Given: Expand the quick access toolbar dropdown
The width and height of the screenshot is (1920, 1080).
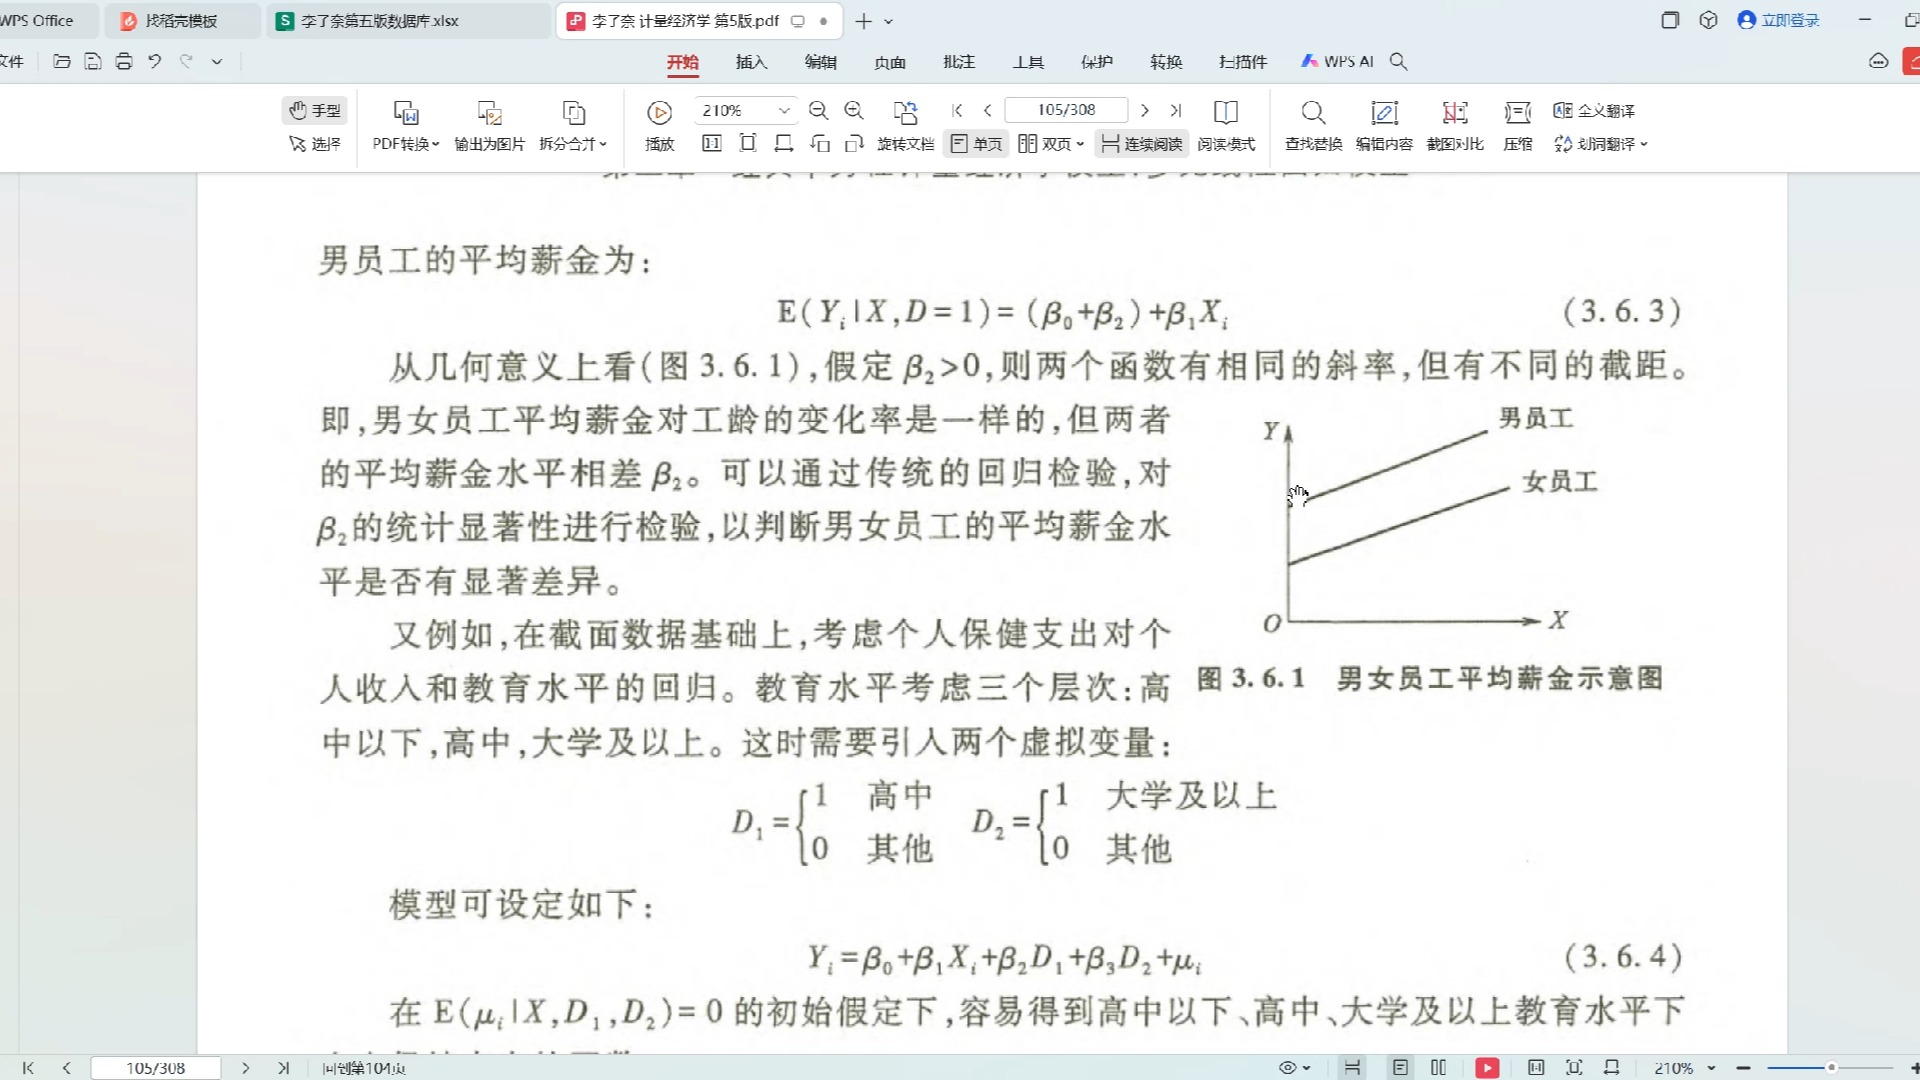Looking at the screenshot, I should (217, 62).
